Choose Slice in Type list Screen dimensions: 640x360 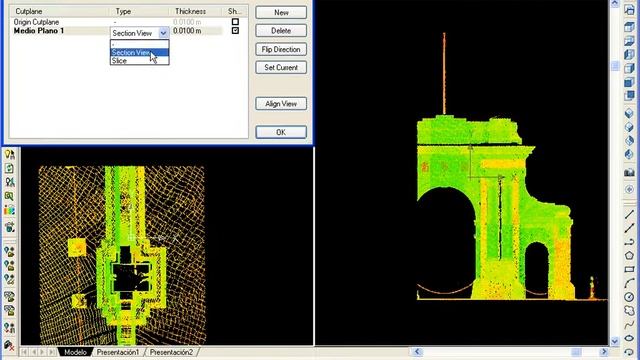pyautogui.click(x=140, y=60)
